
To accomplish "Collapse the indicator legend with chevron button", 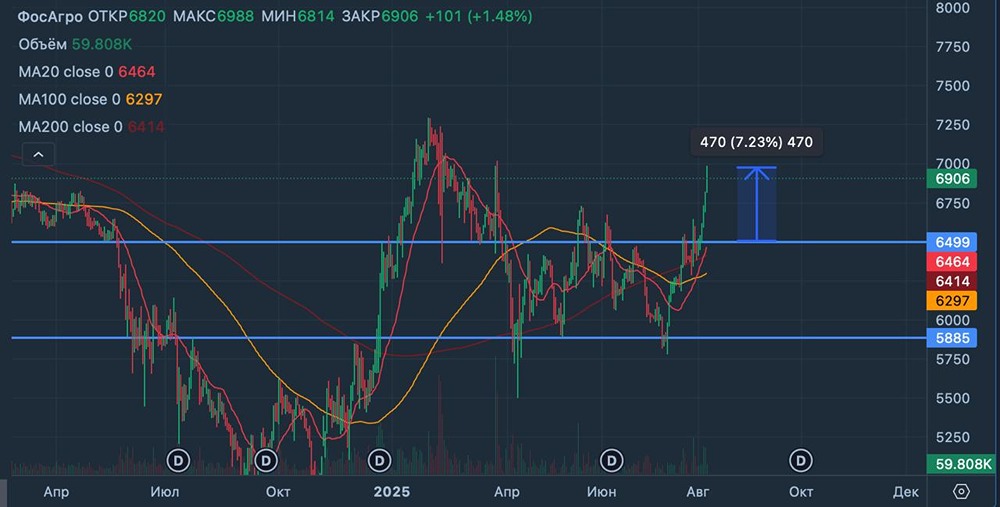I will [x=38, y=155].
